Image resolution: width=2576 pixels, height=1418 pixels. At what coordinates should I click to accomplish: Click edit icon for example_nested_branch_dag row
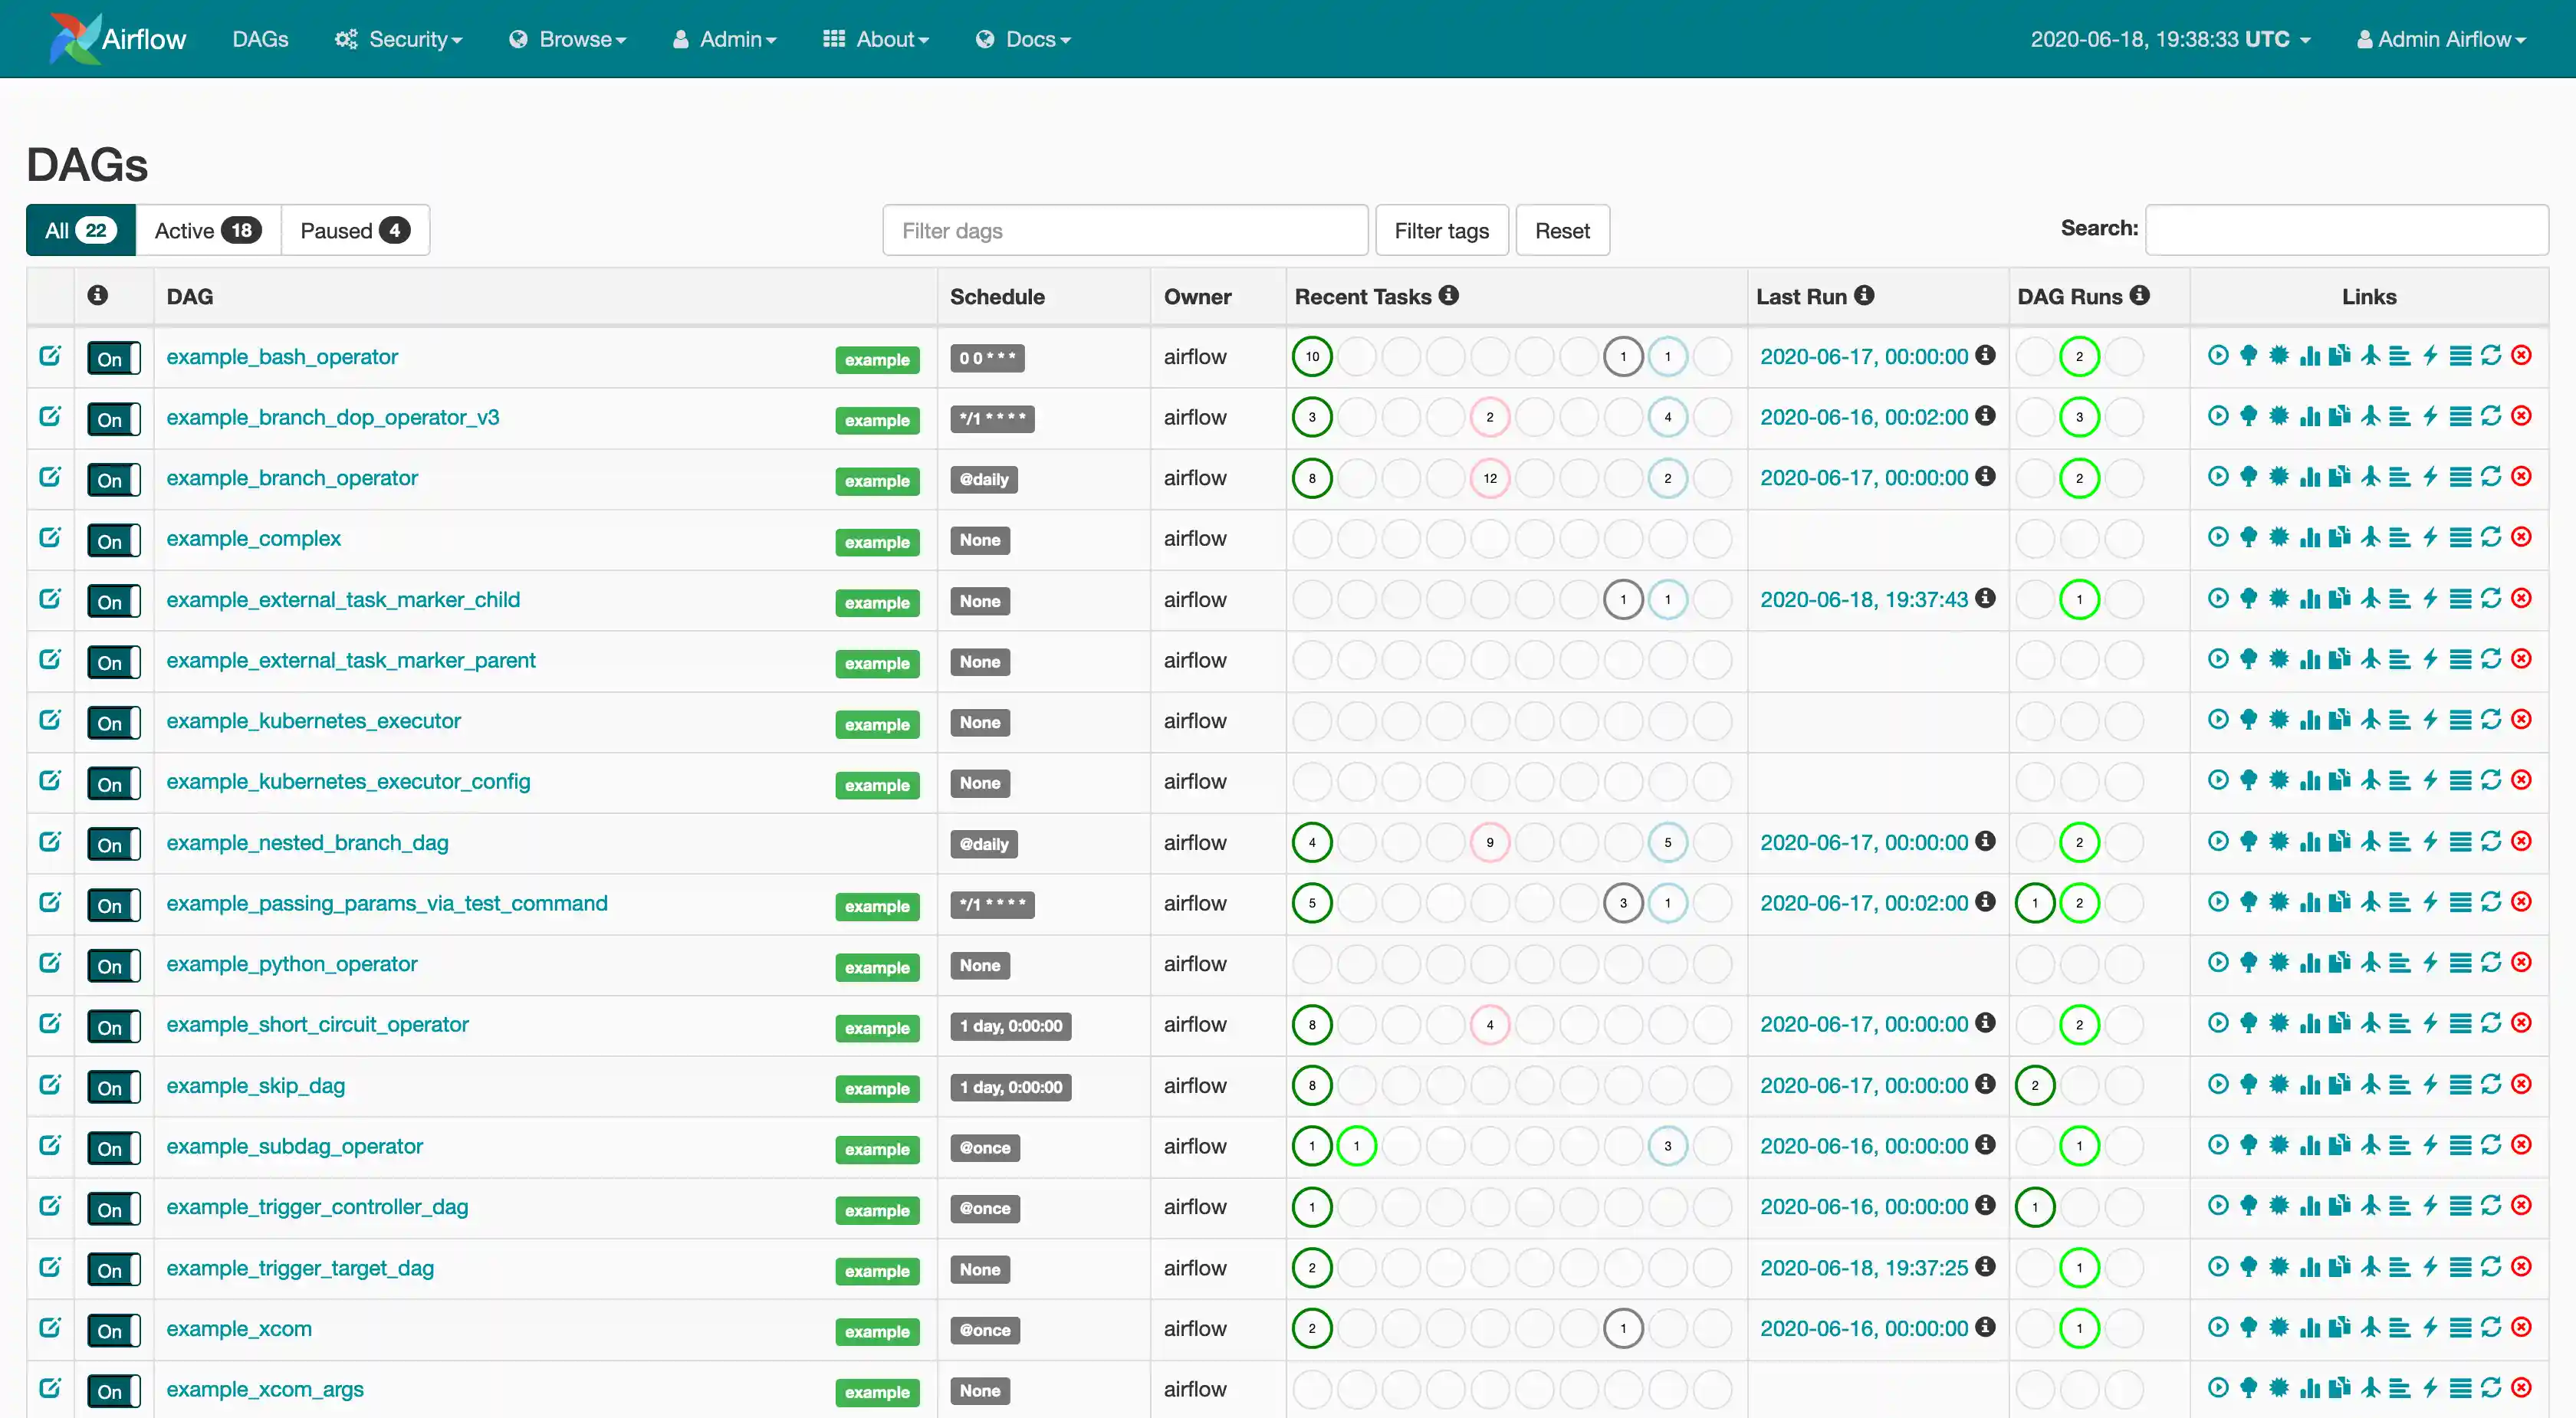pyautogui.click(x=49, y=841)
